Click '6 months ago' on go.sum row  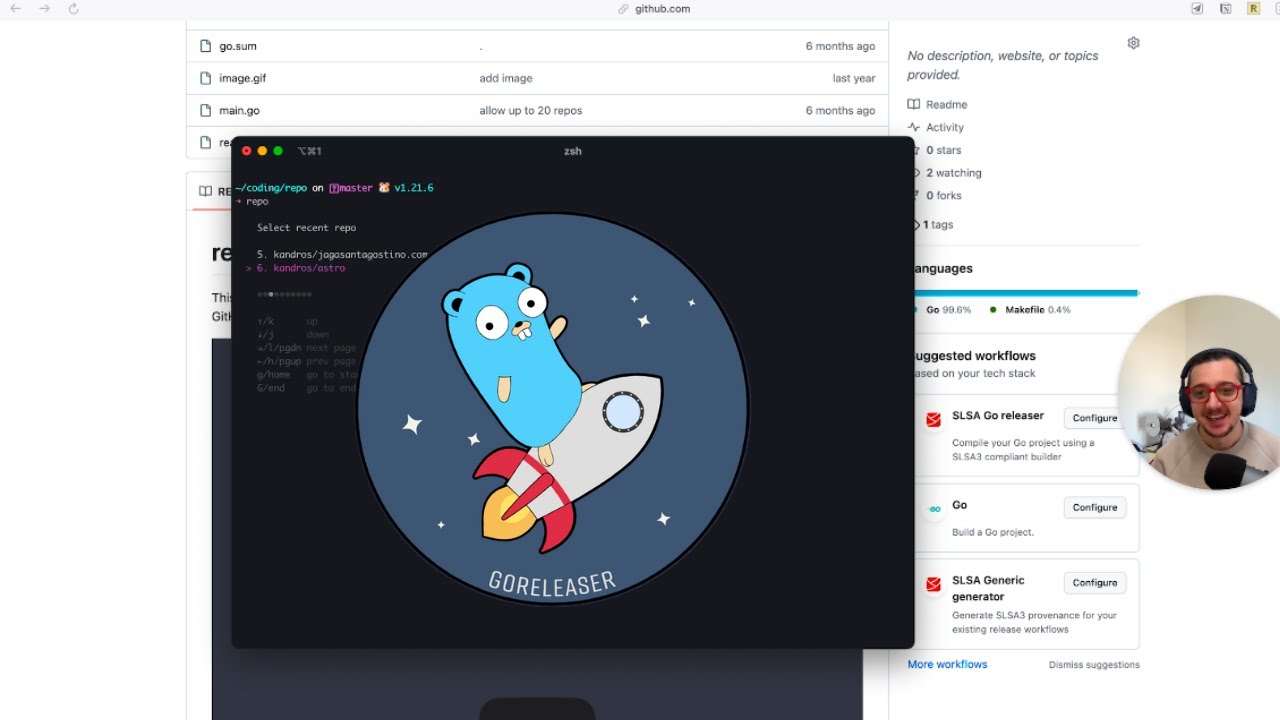(840, 46)
